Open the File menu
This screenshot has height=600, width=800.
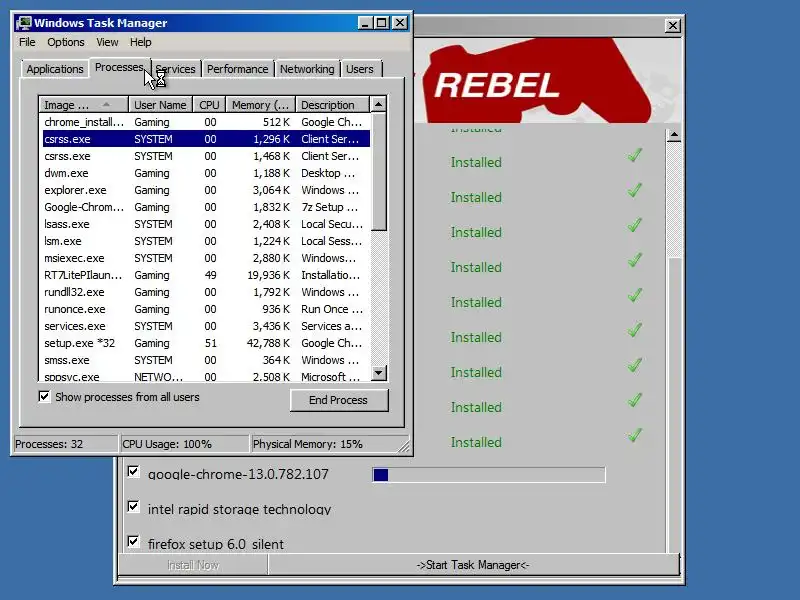click(x=27, y=42)
